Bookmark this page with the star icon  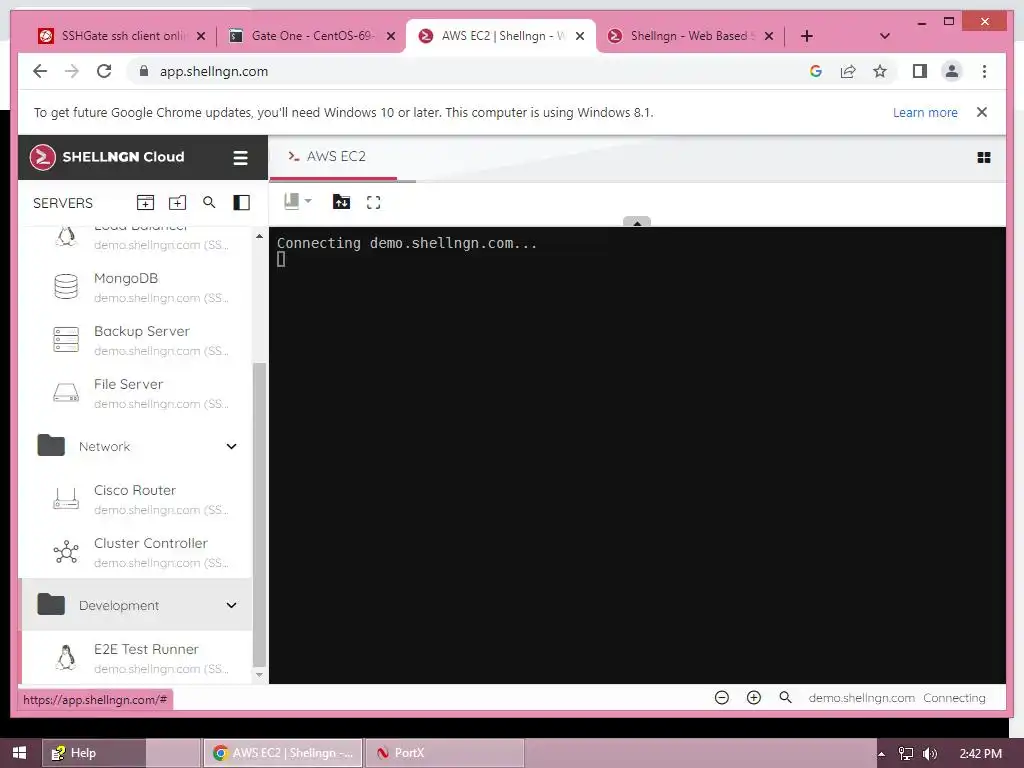[x=880, y=71]
